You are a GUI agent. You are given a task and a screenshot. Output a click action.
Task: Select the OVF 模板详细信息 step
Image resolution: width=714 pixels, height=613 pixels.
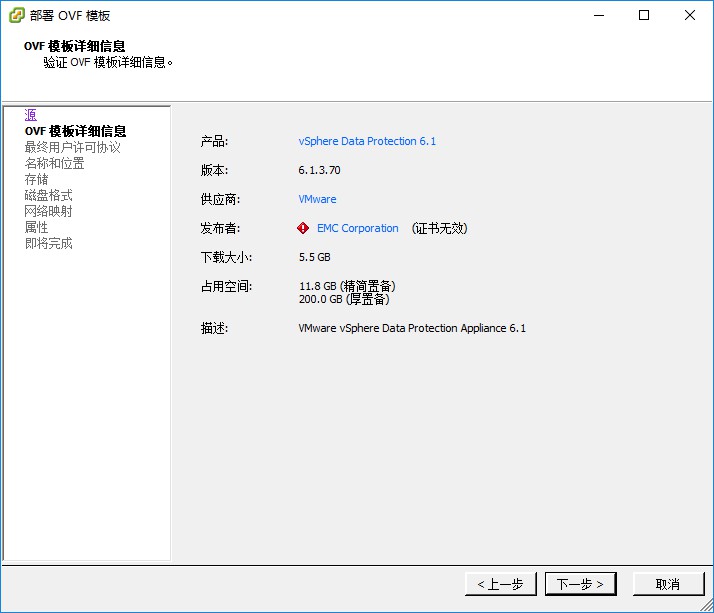(x=75, y=131)
